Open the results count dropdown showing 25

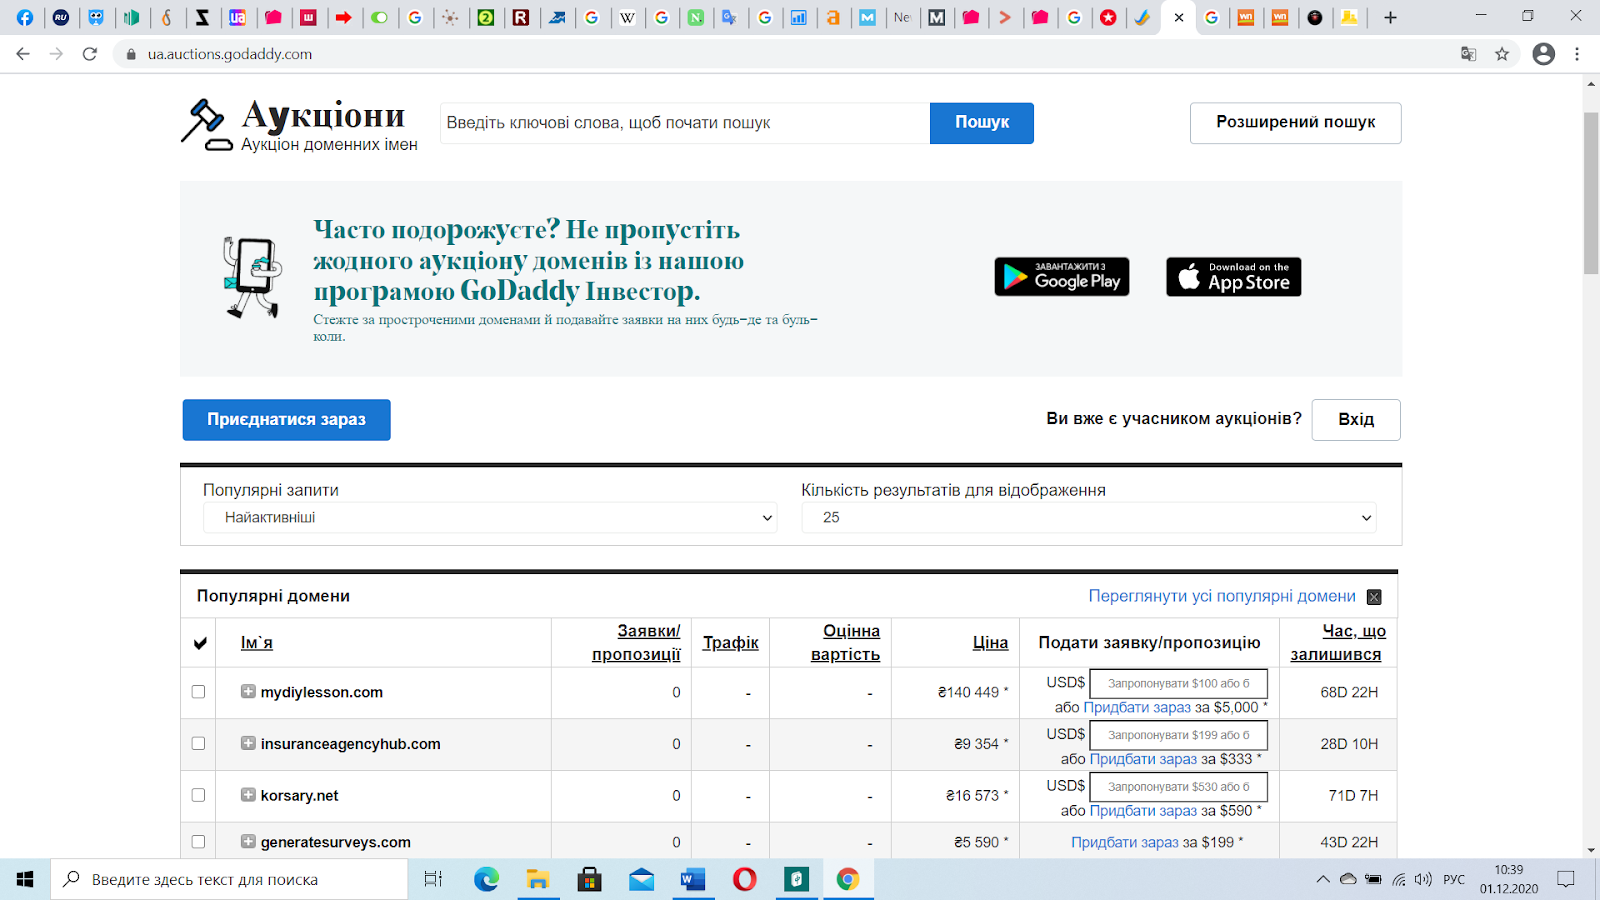[x=1089, y=518]
